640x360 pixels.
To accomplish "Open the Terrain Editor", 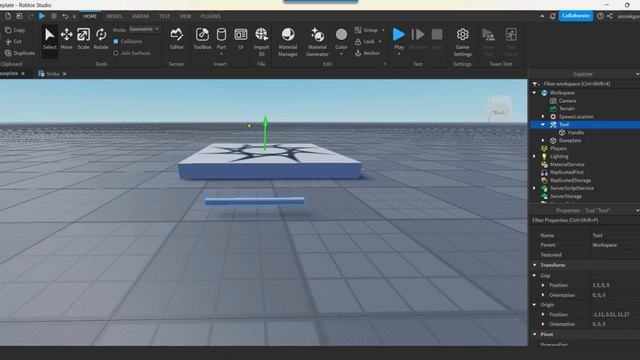I will 177,39.
